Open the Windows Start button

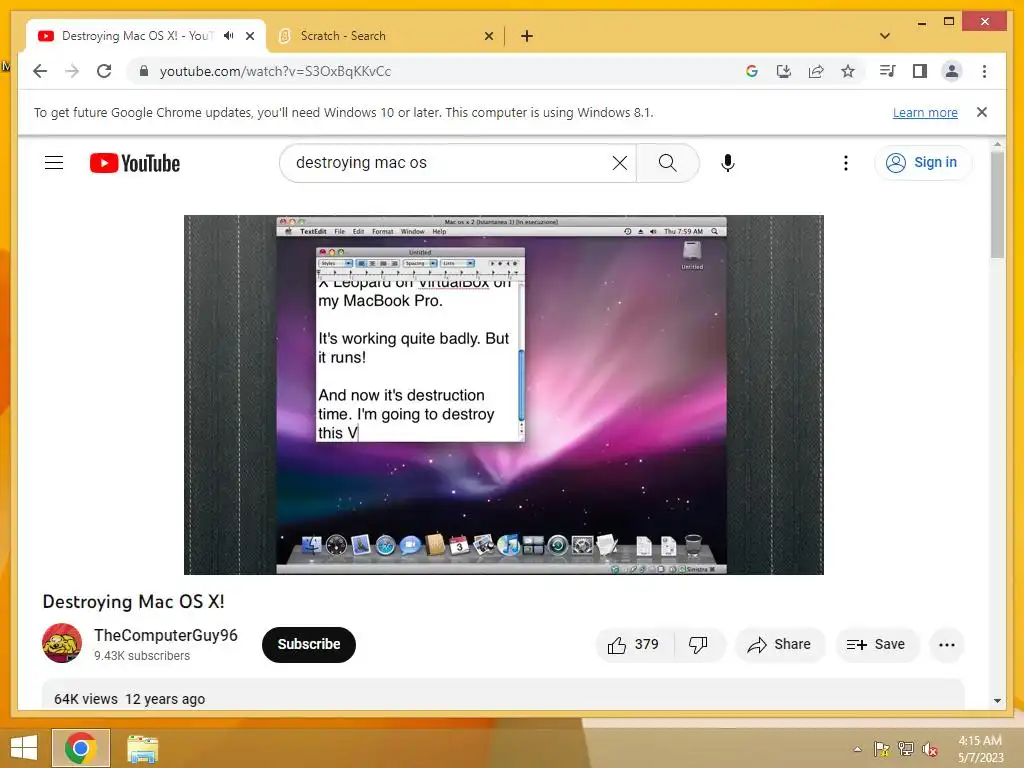pos(24,748)
